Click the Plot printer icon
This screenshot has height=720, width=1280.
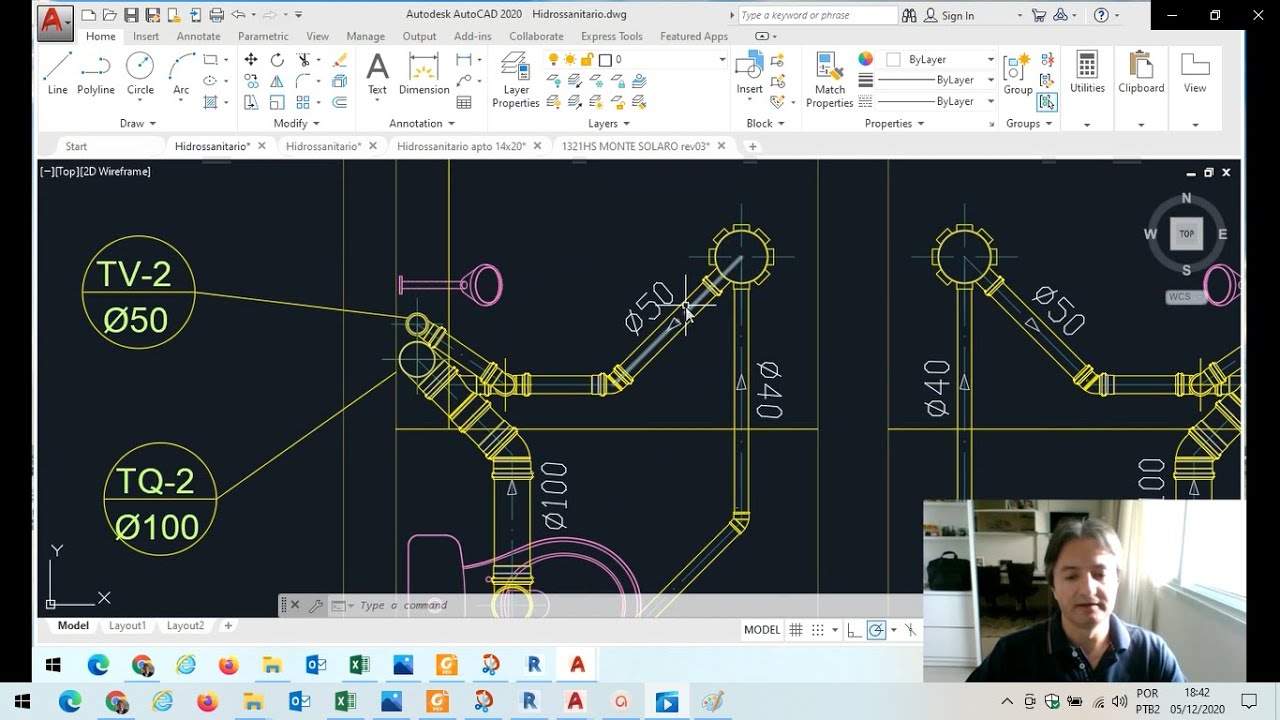coord(216,15)
